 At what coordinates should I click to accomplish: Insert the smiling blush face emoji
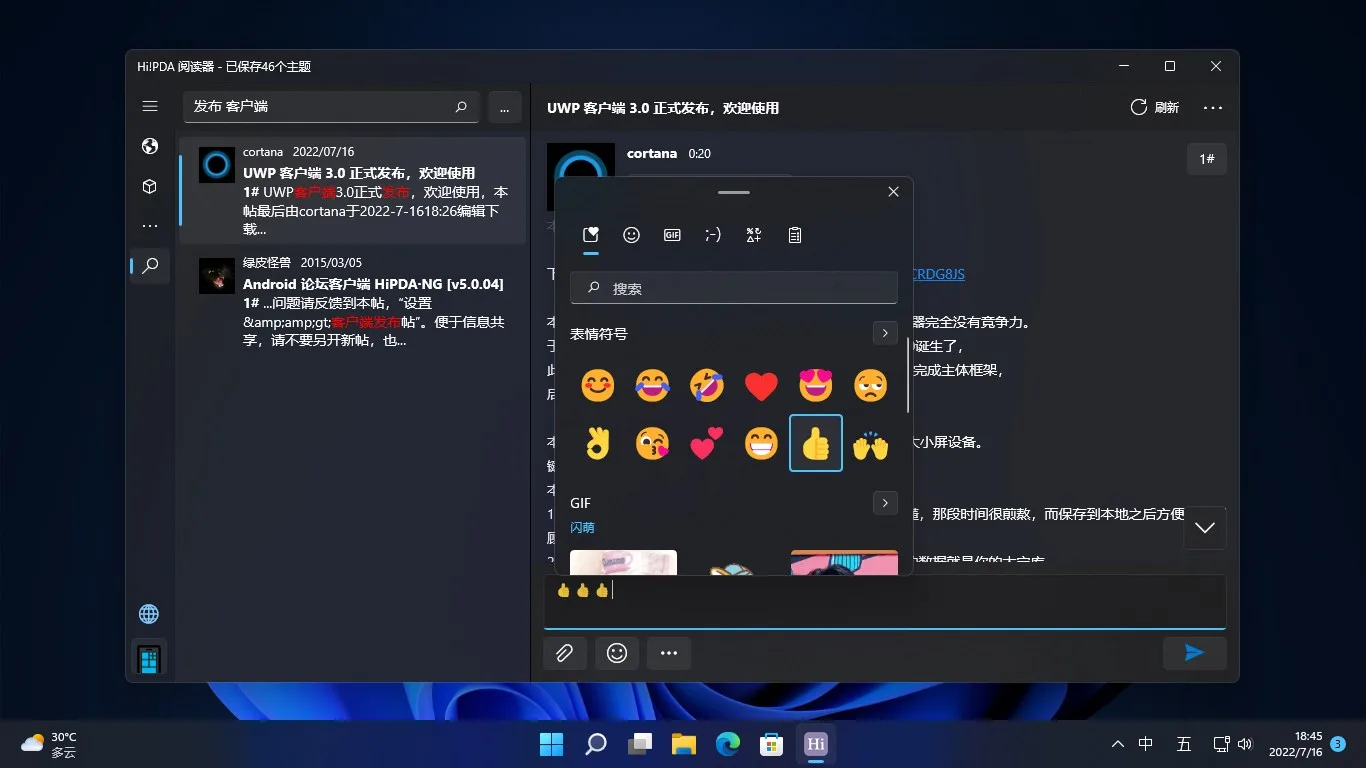(x=598, y=386)
